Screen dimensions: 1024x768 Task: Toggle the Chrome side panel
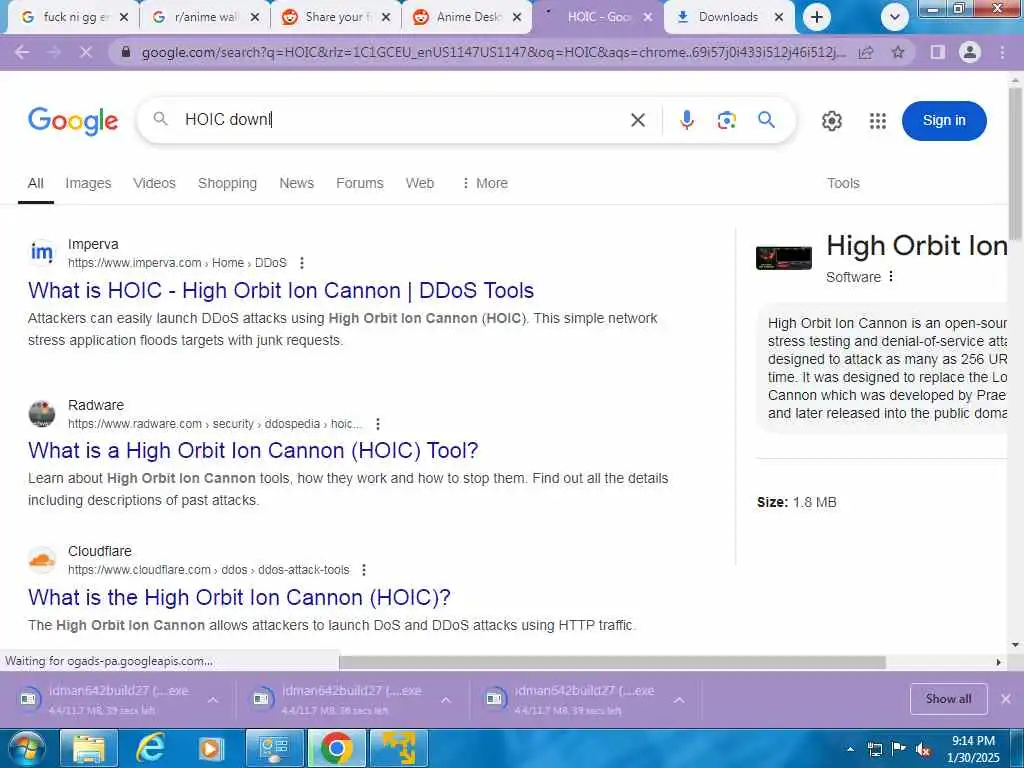click(938, 52)
